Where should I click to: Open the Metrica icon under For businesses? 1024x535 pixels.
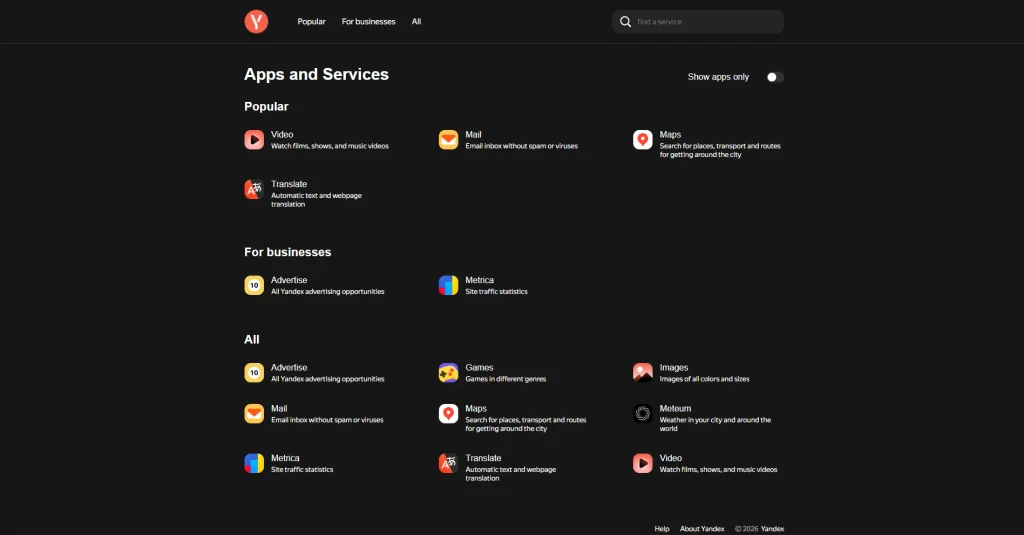tap(448, 285)
